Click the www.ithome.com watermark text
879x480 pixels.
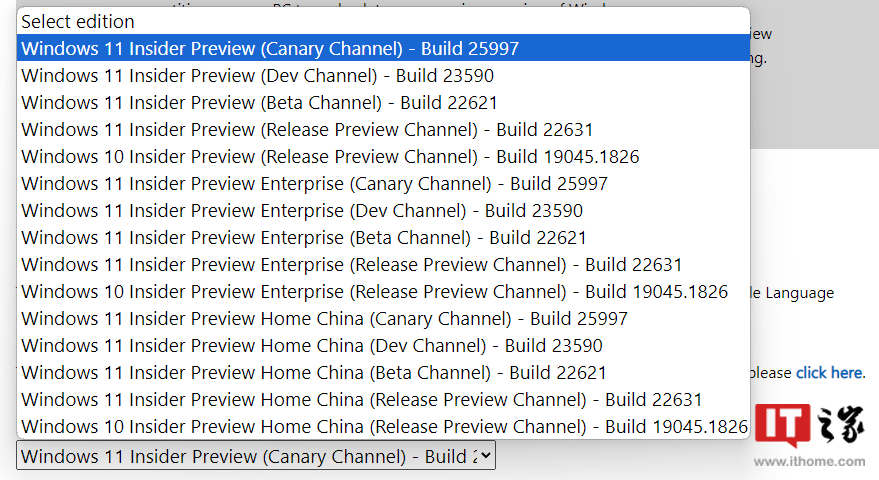[809, 462]
